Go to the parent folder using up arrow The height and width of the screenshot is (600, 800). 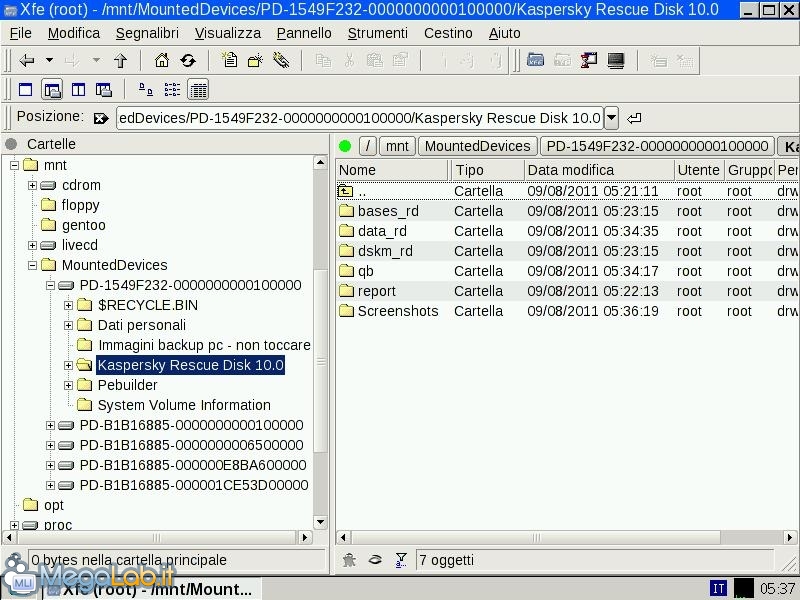tap(121, 61)
